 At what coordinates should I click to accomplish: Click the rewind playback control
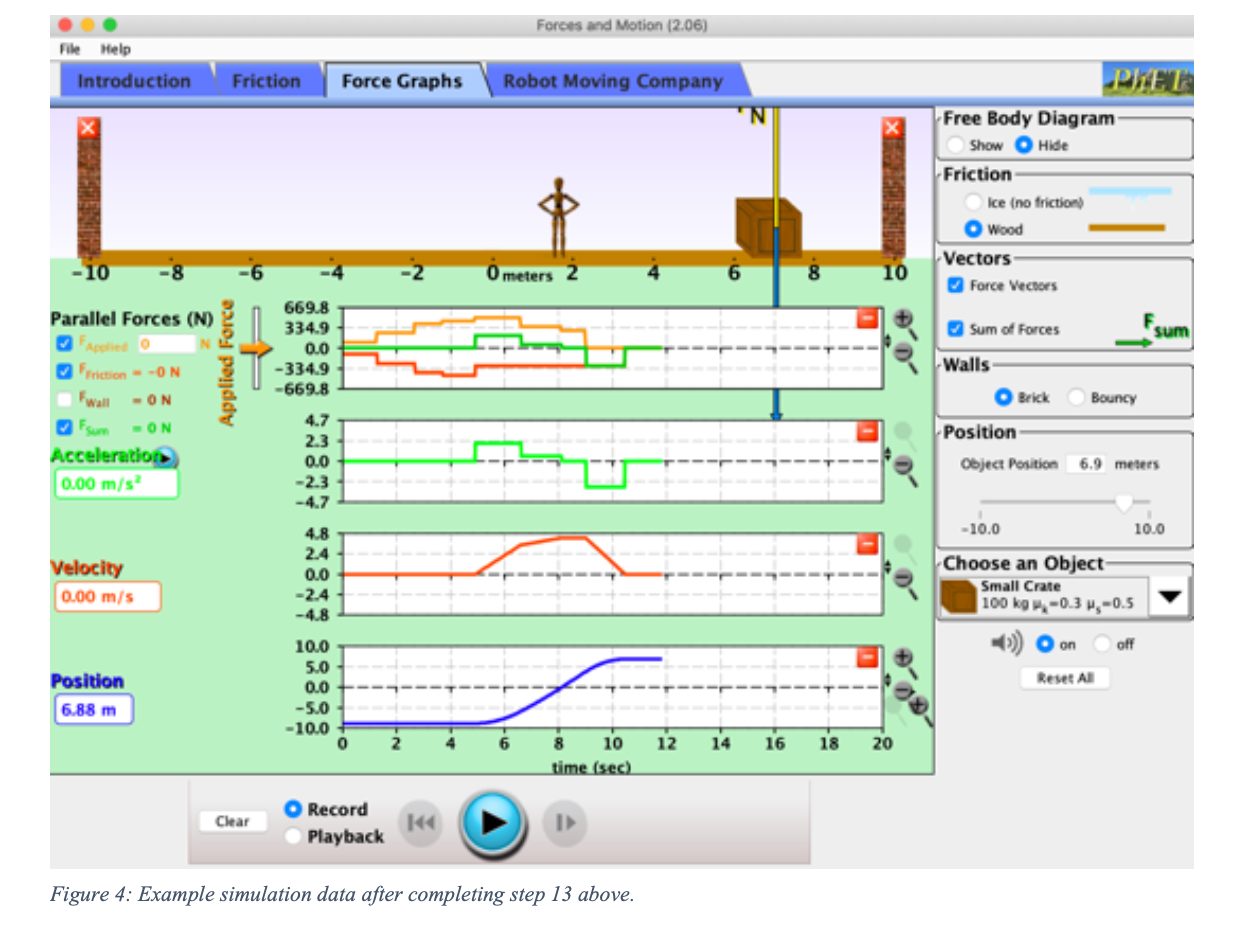419,823
